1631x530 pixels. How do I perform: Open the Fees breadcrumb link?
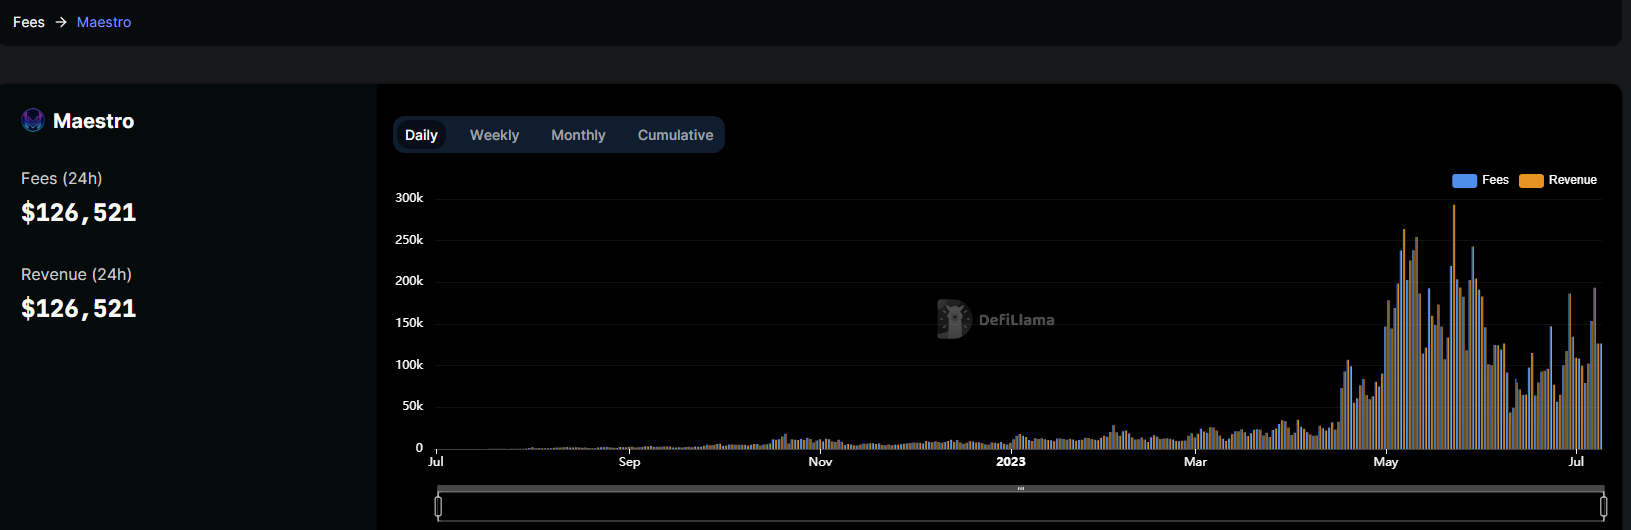tap(29, 22)
